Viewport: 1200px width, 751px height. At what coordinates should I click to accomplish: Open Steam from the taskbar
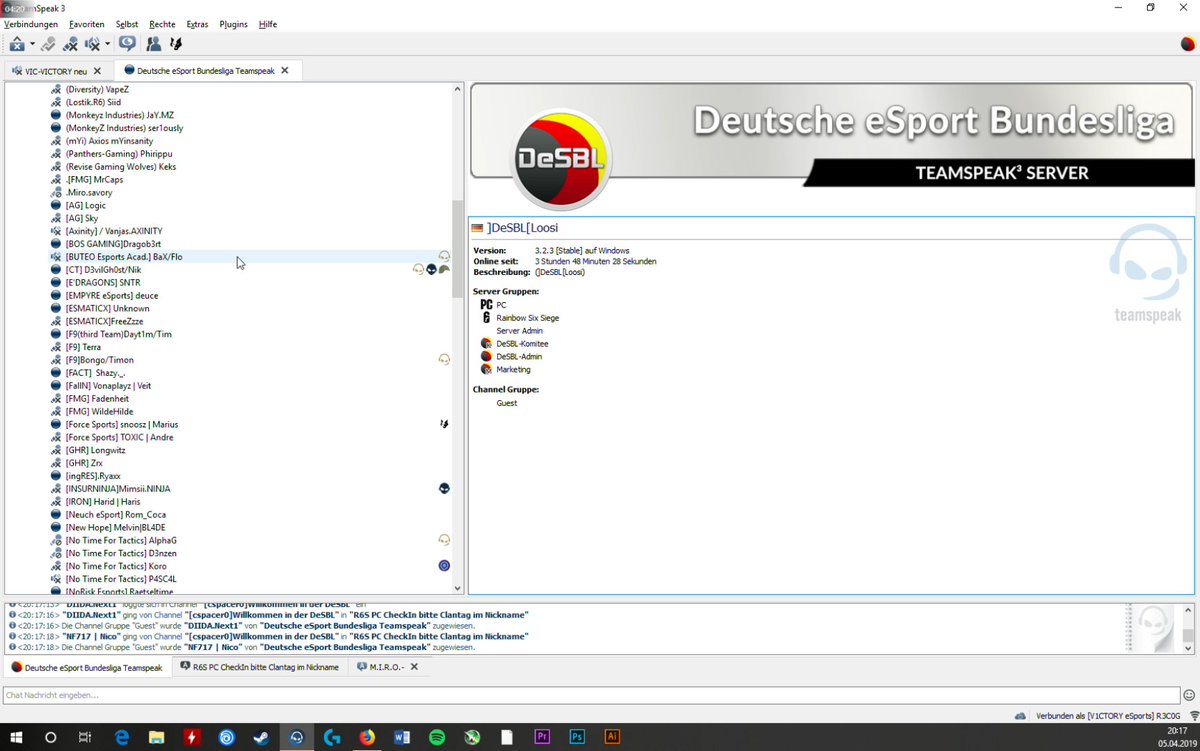(262, 737)
